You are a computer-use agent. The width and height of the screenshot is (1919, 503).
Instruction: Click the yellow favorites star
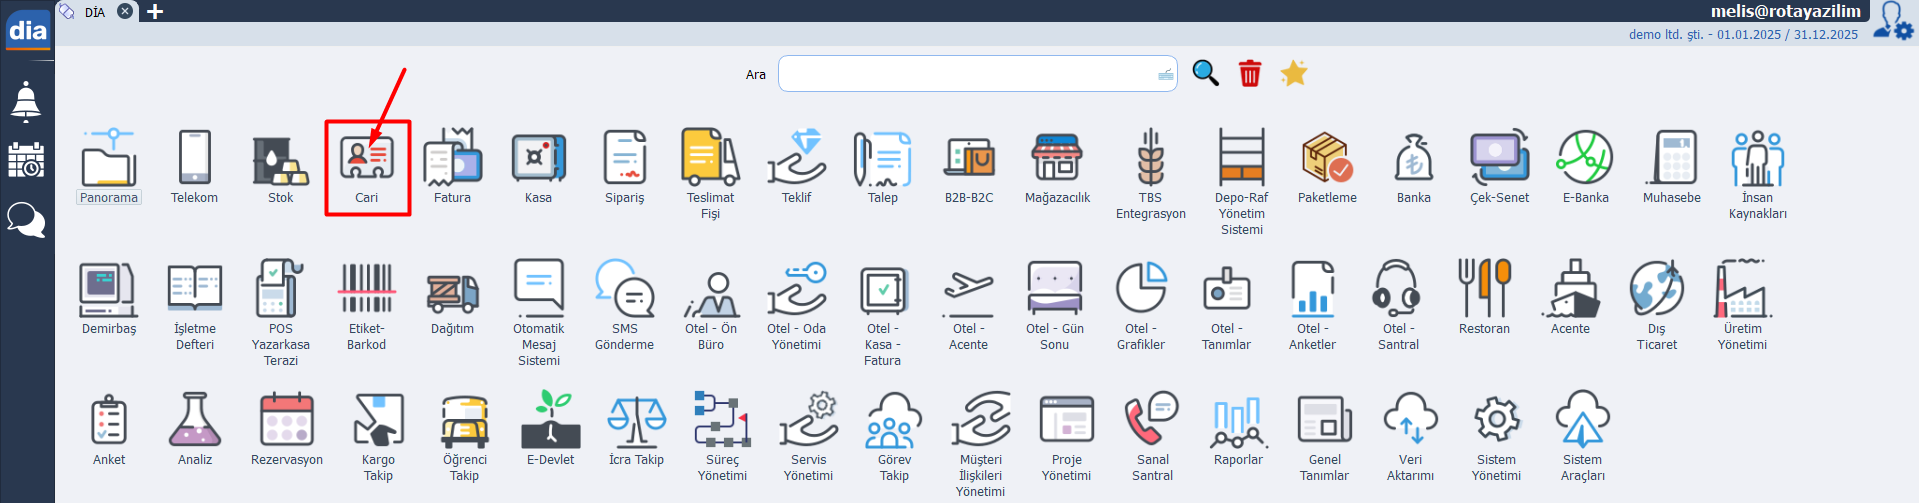[x=1294, y=73]
